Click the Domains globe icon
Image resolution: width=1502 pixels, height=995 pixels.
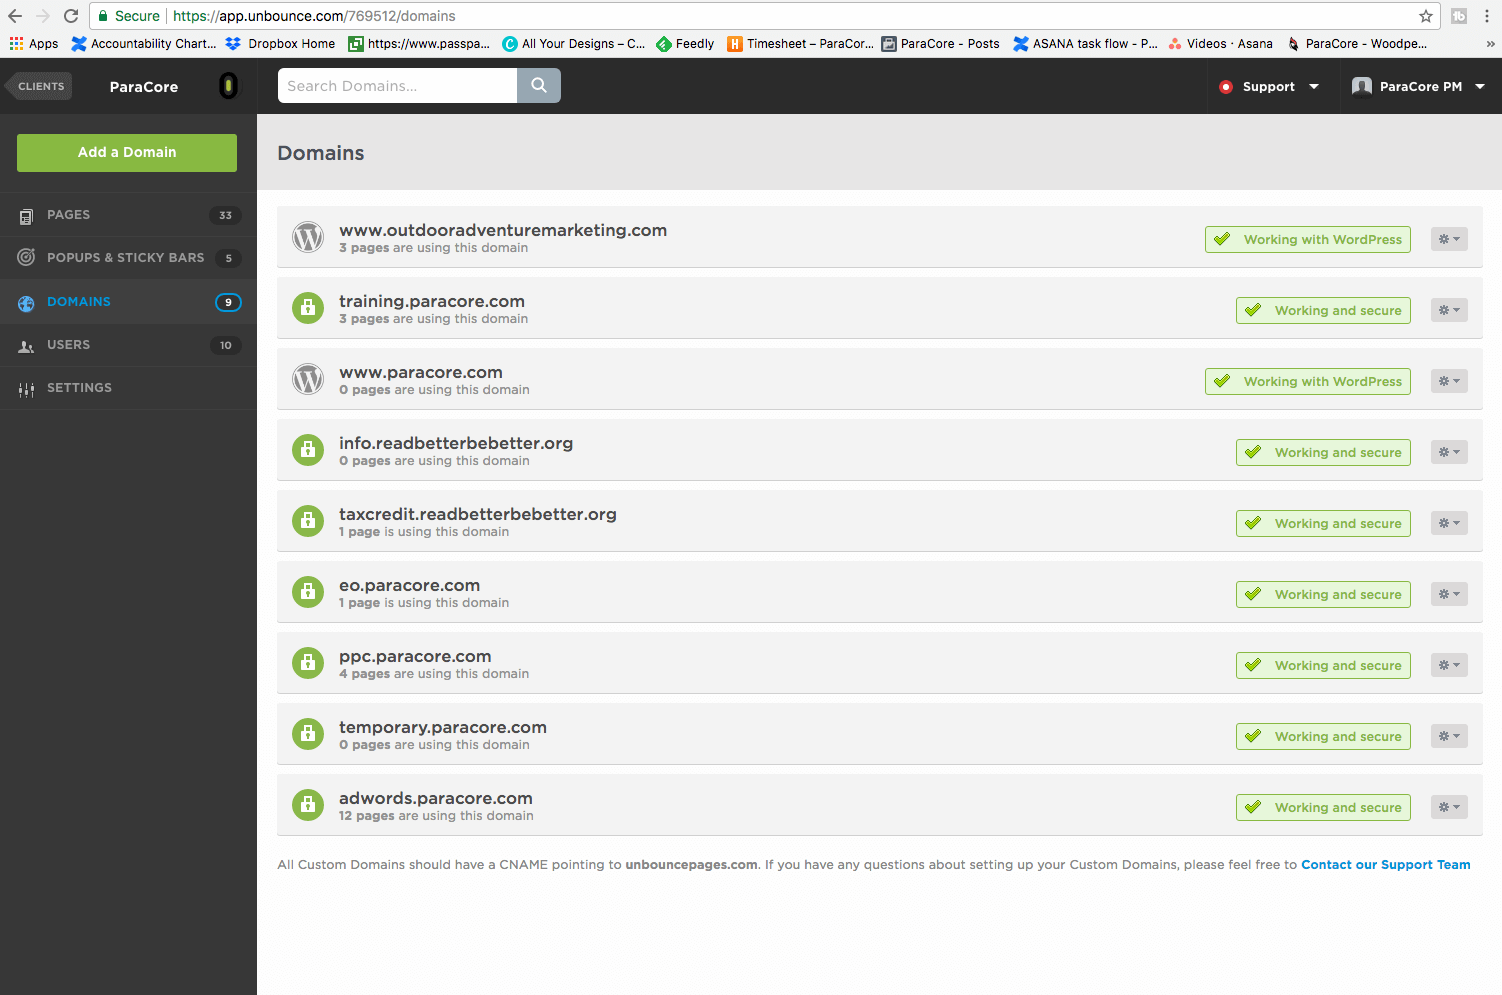click(x=26, y=303)
